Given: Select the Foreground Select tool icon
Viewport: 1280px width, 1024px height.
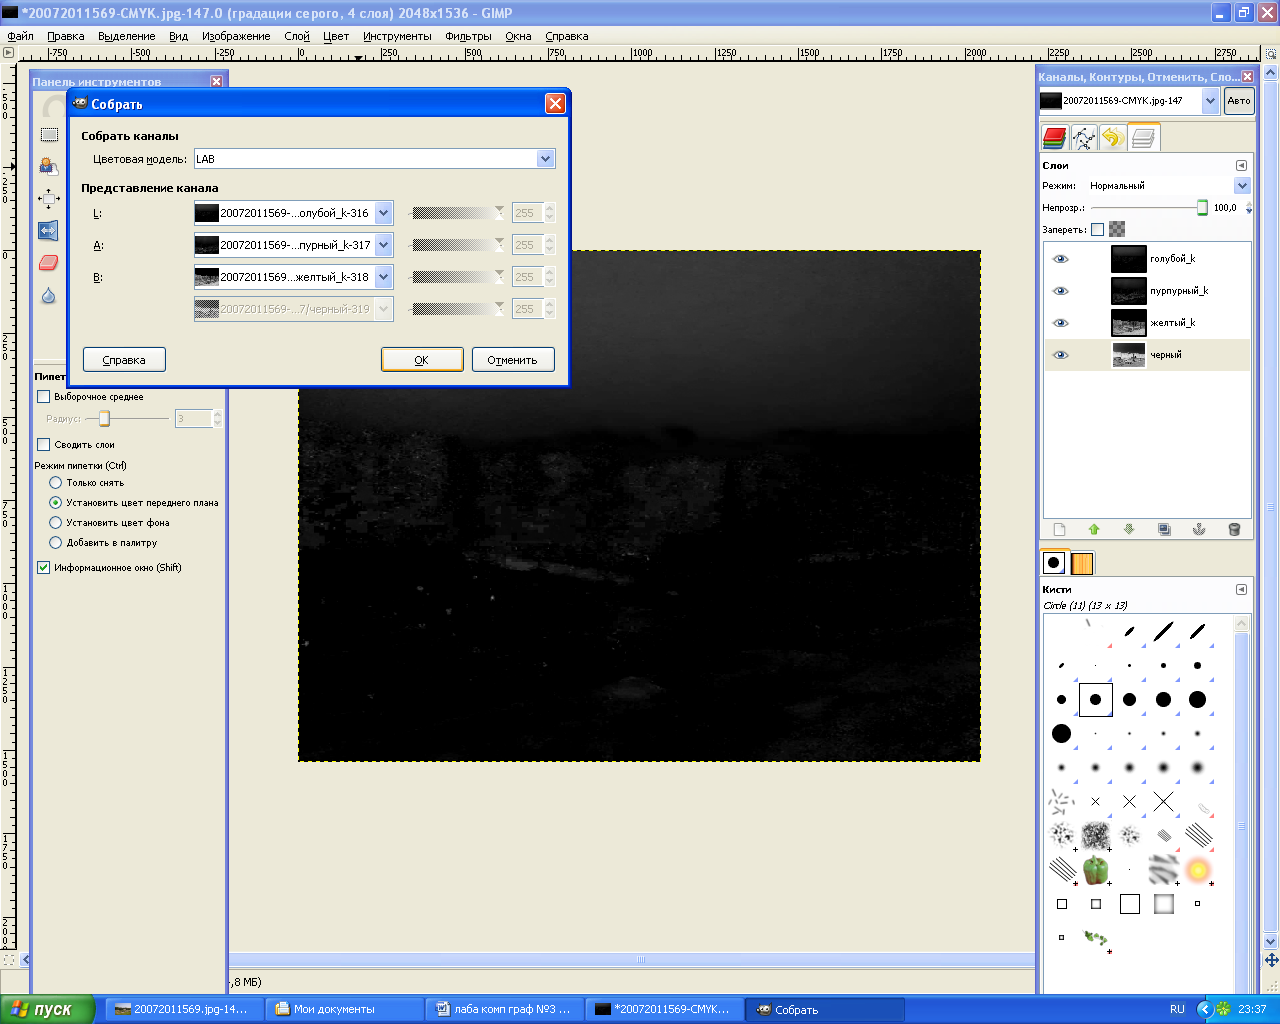Looking at the screenshot, I should [x=49, y=166].
